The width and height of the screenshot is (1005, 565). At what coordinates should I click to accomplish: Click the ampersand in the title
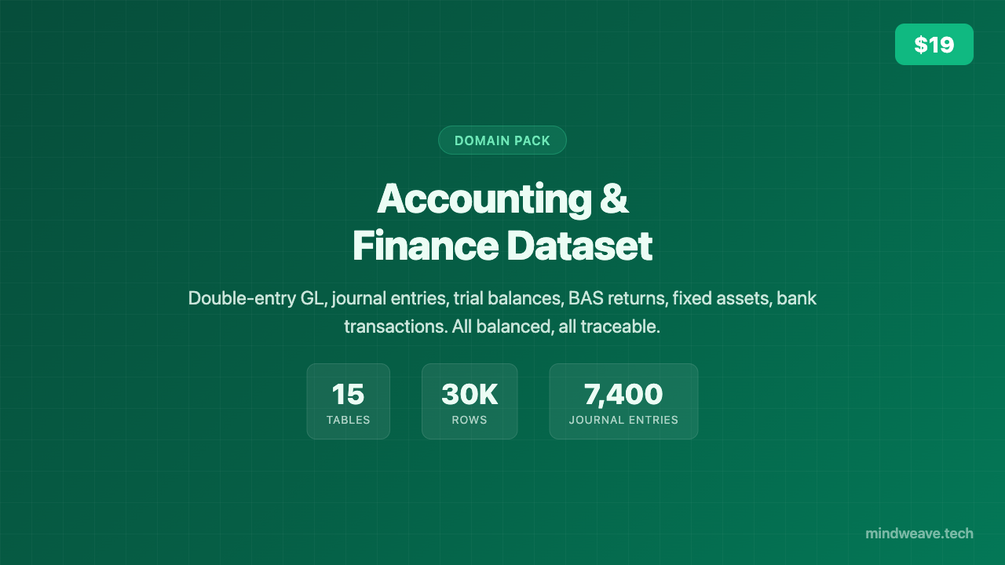614,200
